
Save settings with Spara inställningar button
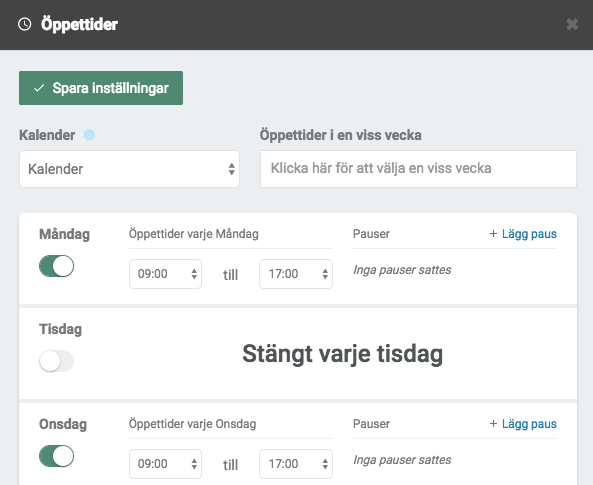101,88
